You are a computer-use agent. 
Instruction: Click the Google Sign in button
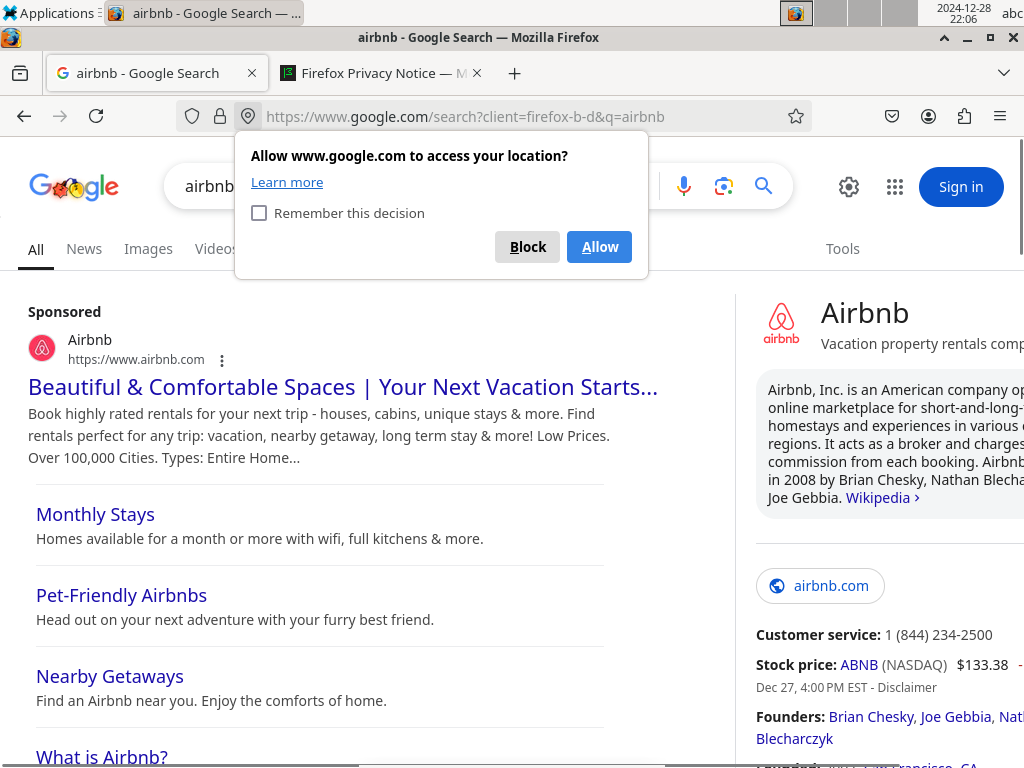pos(961,187)
